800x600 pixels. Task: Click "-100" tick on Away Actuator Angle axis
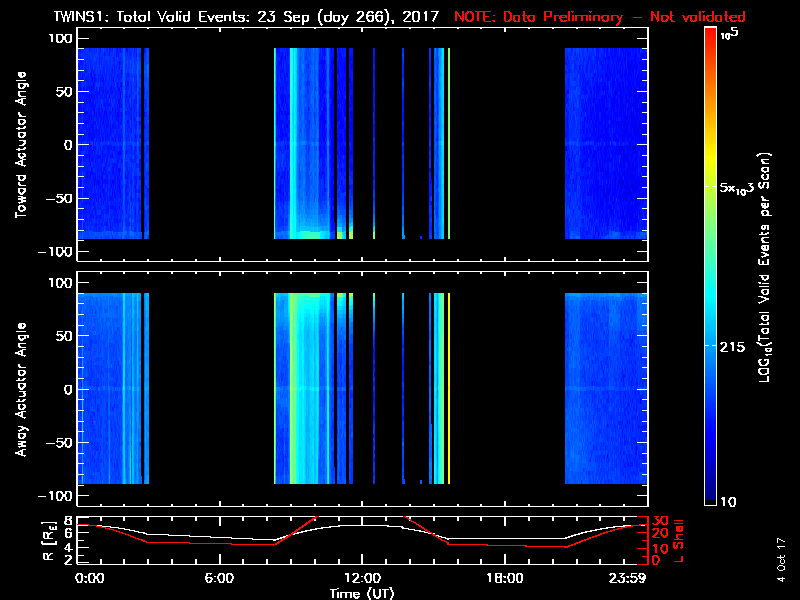[56, 496]
